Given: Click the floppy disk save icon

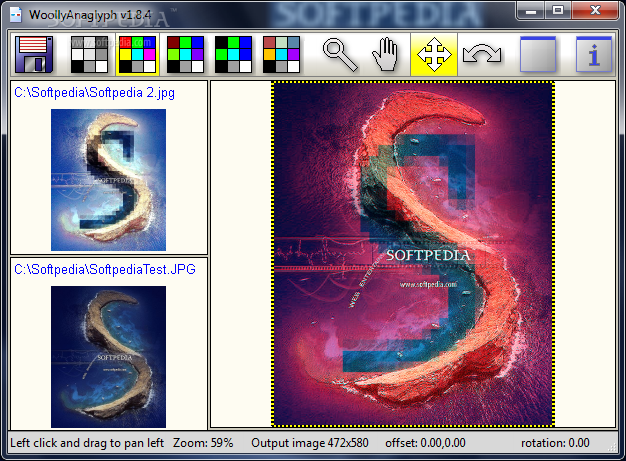Looking at the screenshot, I should (x=34, y=54).
